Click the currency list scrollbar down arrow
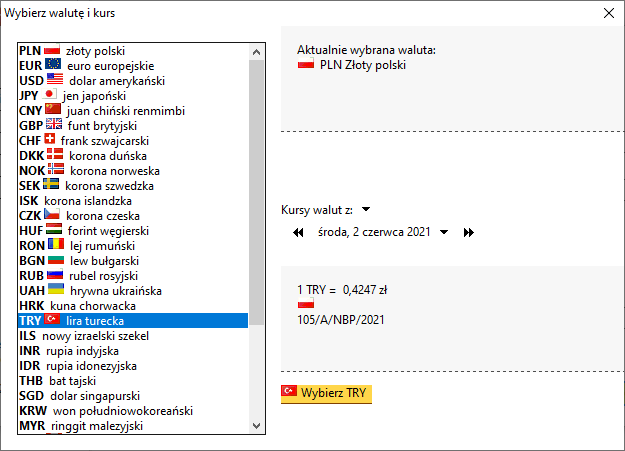Screen dimensions: 625x451 (x=257, y=426)
